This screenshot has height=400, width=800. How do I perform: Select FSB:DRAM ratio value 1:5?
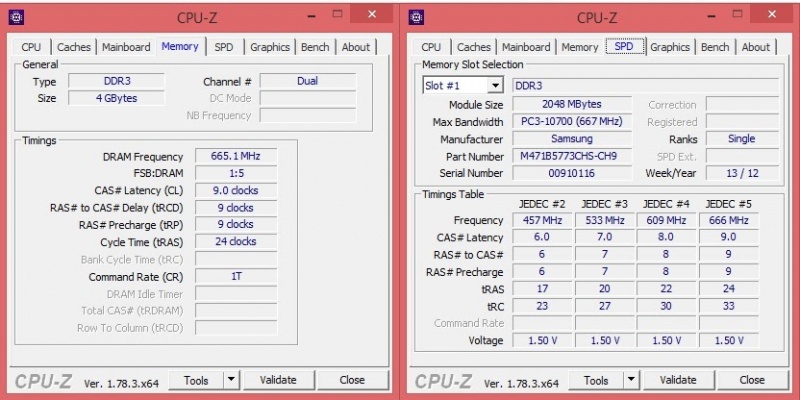(236, 173)
